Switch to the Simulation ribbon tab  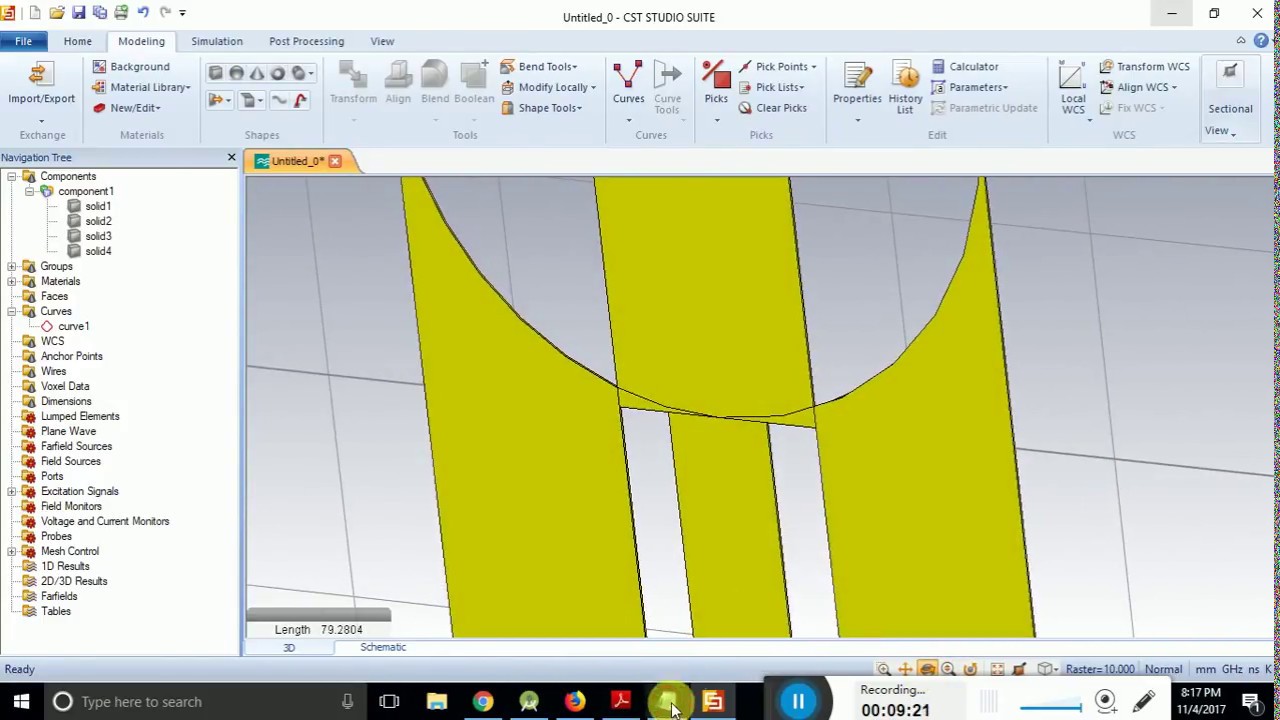(217, 41)
